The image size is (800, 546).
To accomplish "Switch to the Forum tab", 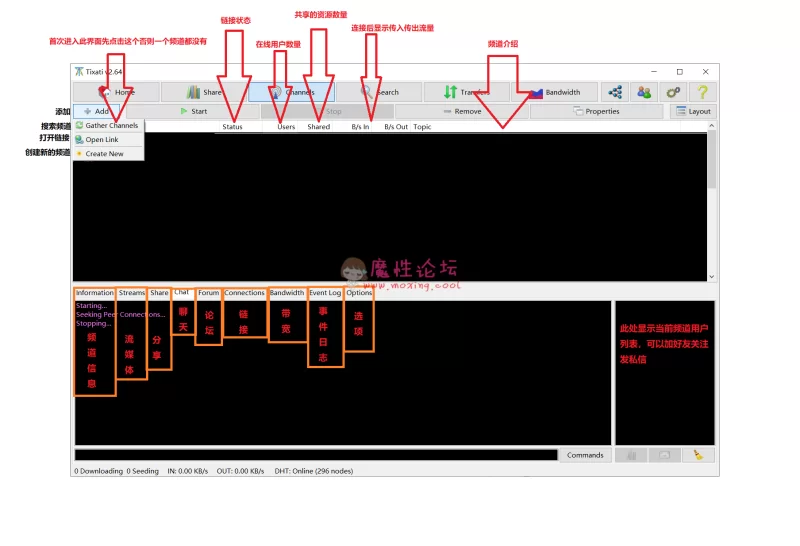I will tap(209, 293).
